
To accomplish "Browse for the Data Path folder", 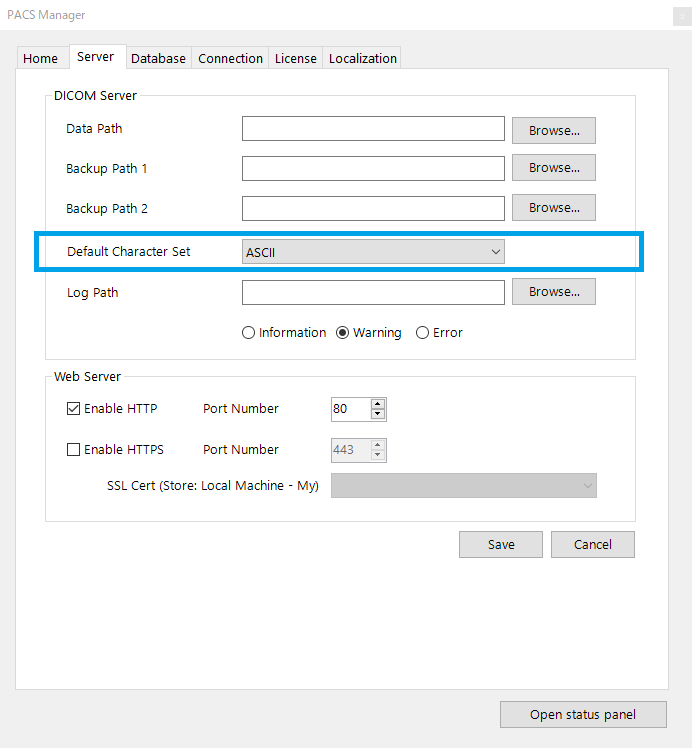I will (554, 130).
